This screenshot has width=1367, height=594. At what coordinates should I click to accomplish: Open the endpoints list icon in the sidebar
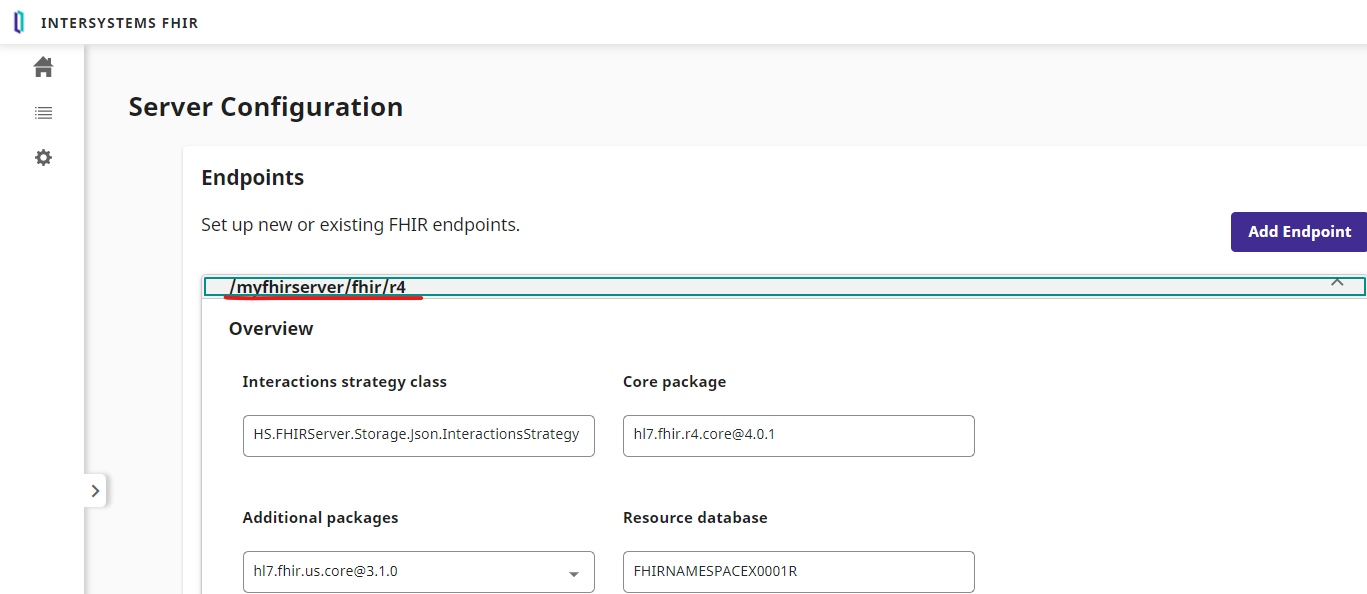pyautogui.click(x=43, y=112)
